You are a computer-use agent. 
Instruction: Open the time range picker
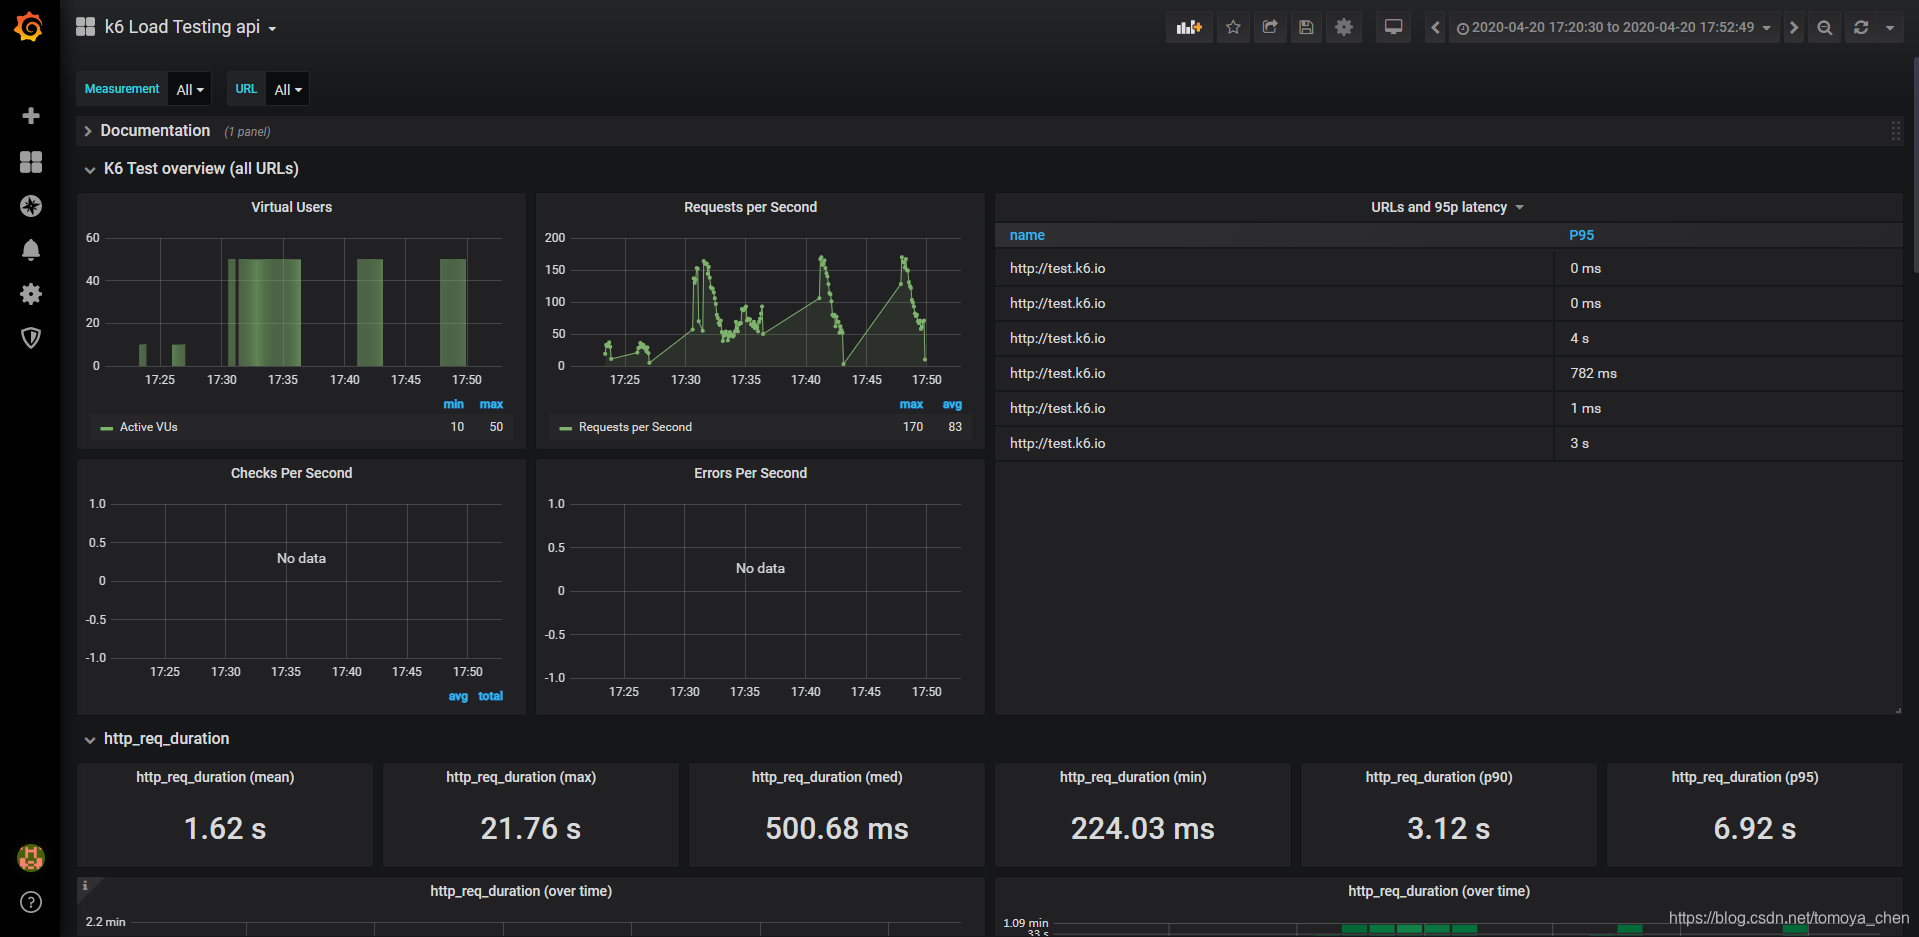[1614, 27]
